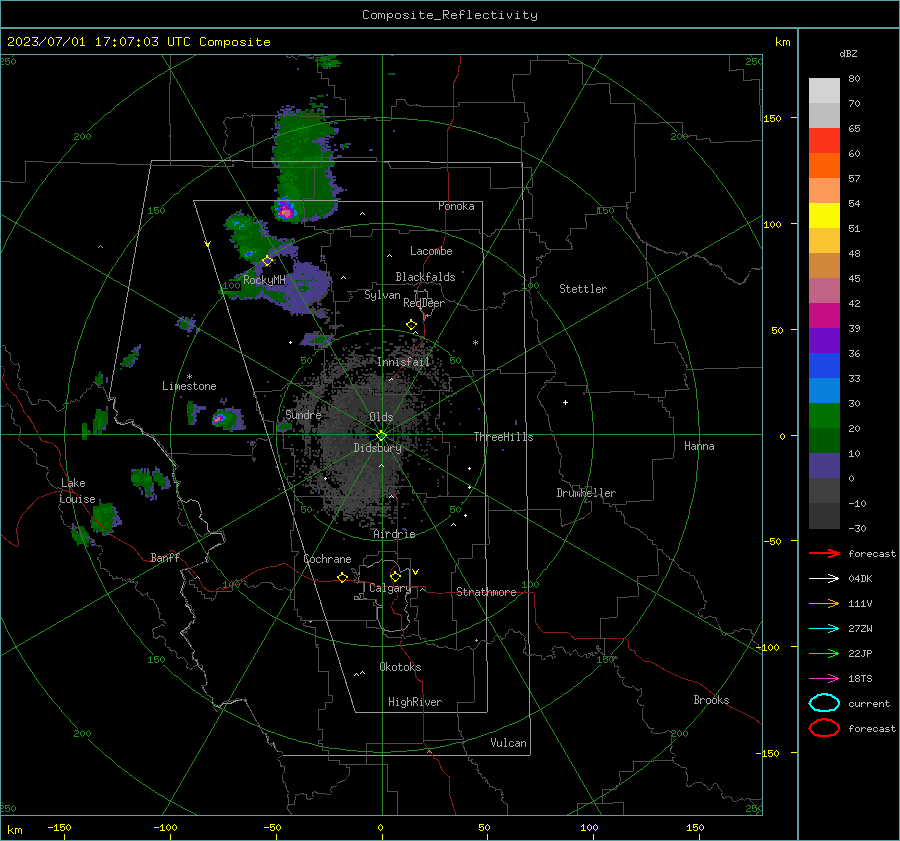Click the yellow diamond marker at RockyMH

coord(267,261)
